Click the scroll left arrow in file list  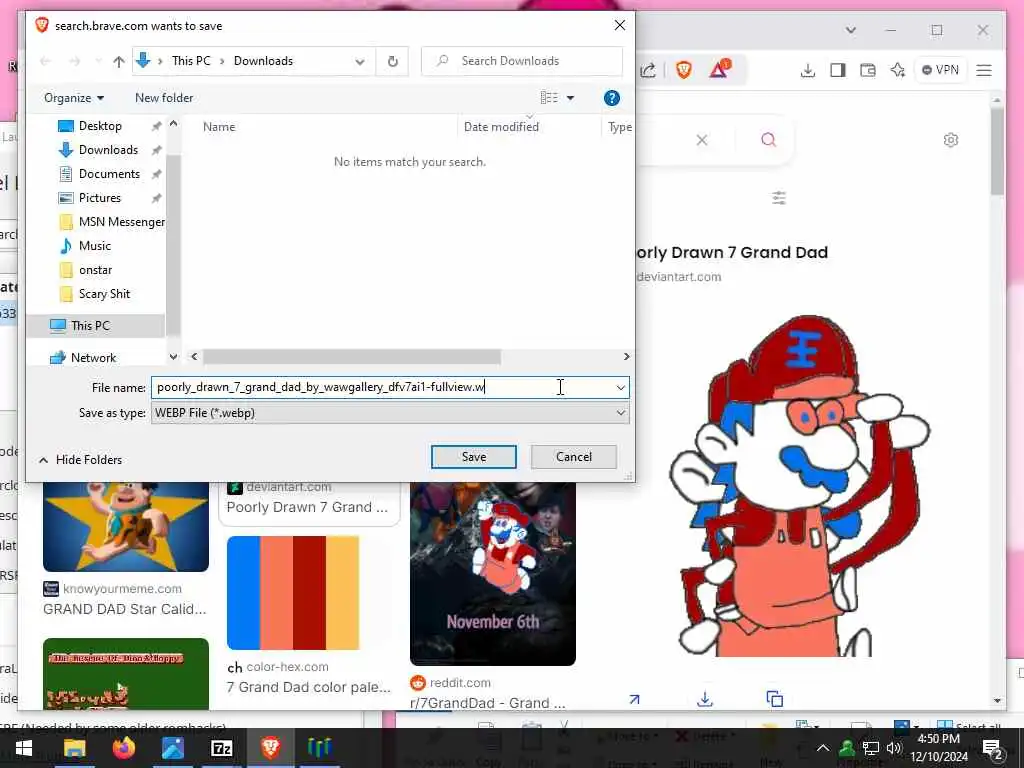194,357
